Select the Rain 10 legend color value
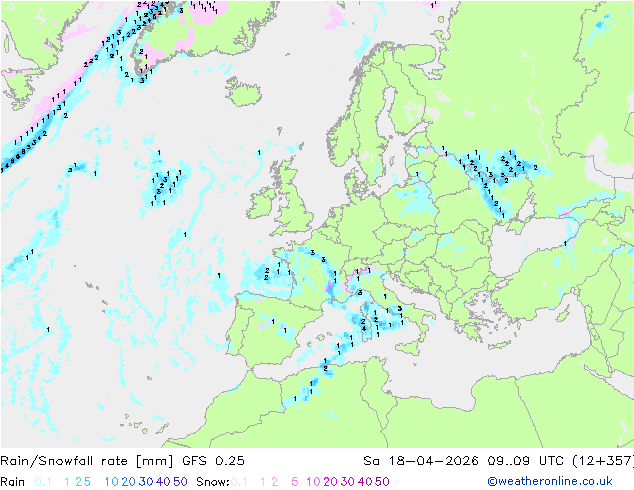Screen dimensions: 634x490 (112, 482)
